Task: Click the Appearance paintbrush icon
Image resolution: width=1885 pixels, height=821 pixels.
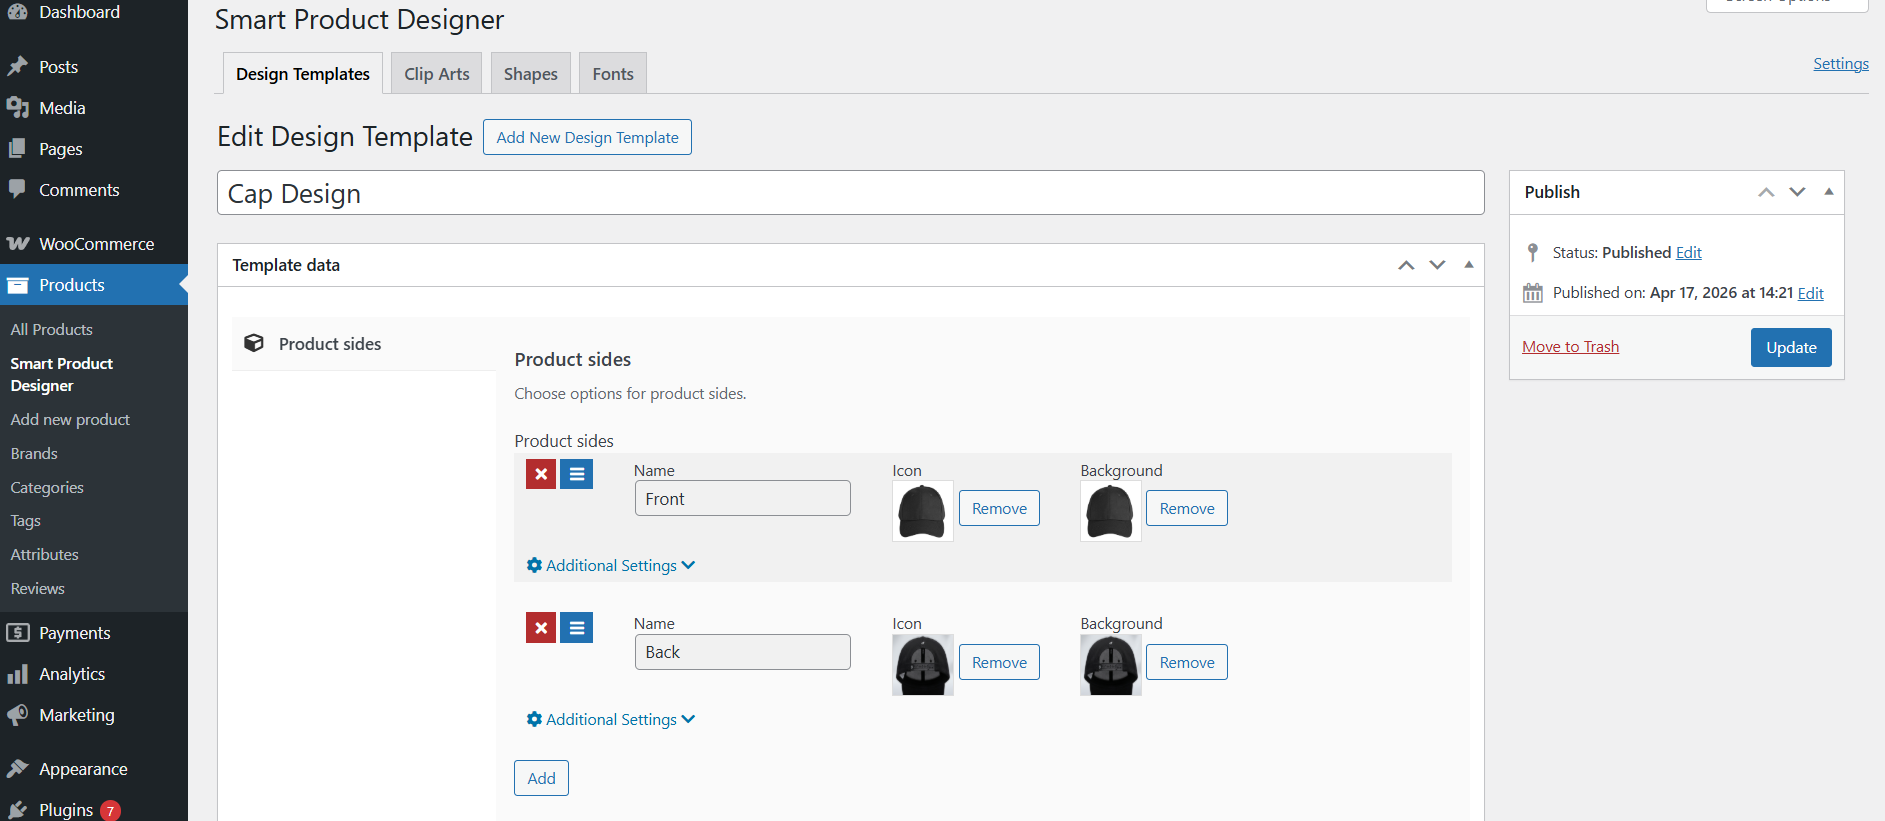Action: coord(17,768)
